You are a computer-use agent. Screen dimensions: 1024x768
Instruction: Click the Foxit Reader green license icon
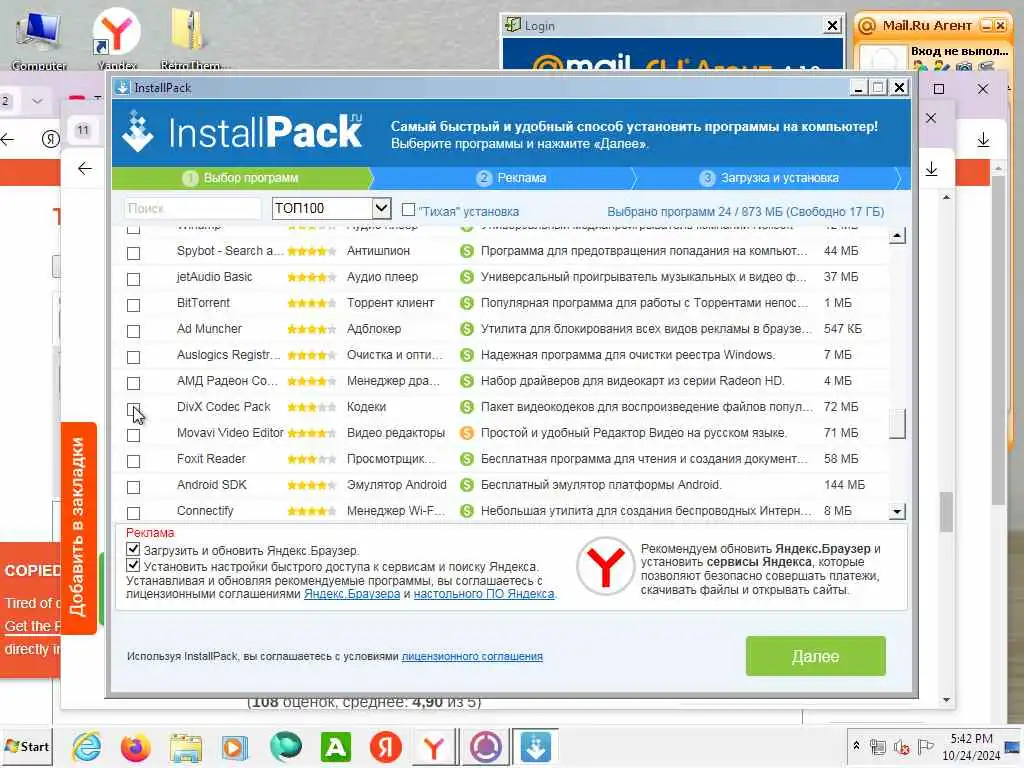tap(466, 459)
